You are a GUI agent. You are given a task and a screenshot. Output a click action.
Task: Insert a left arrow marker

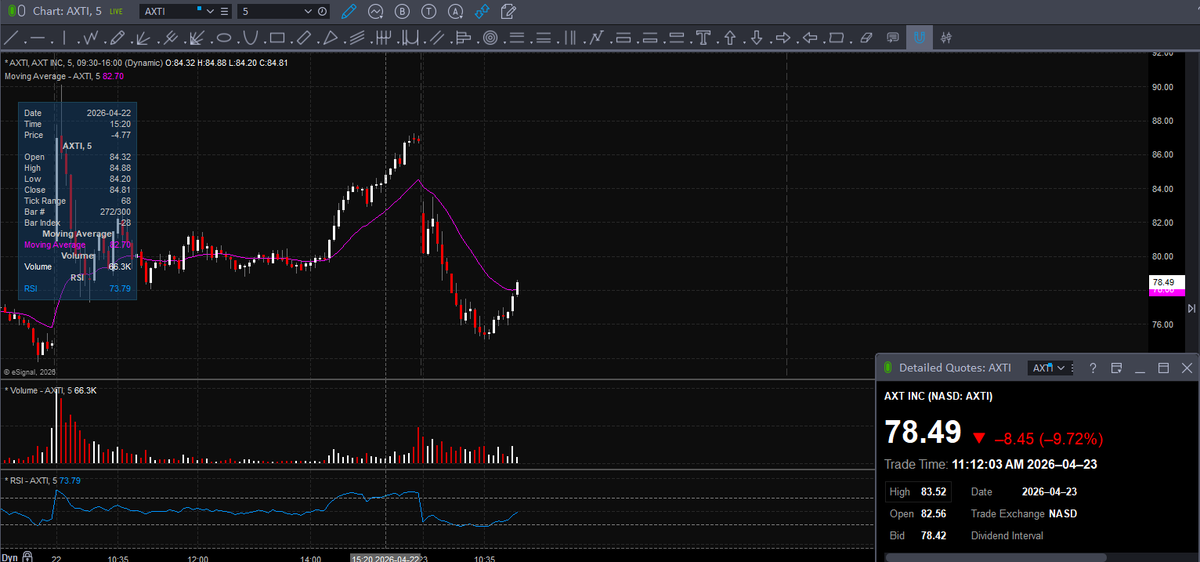coord(810,38)
